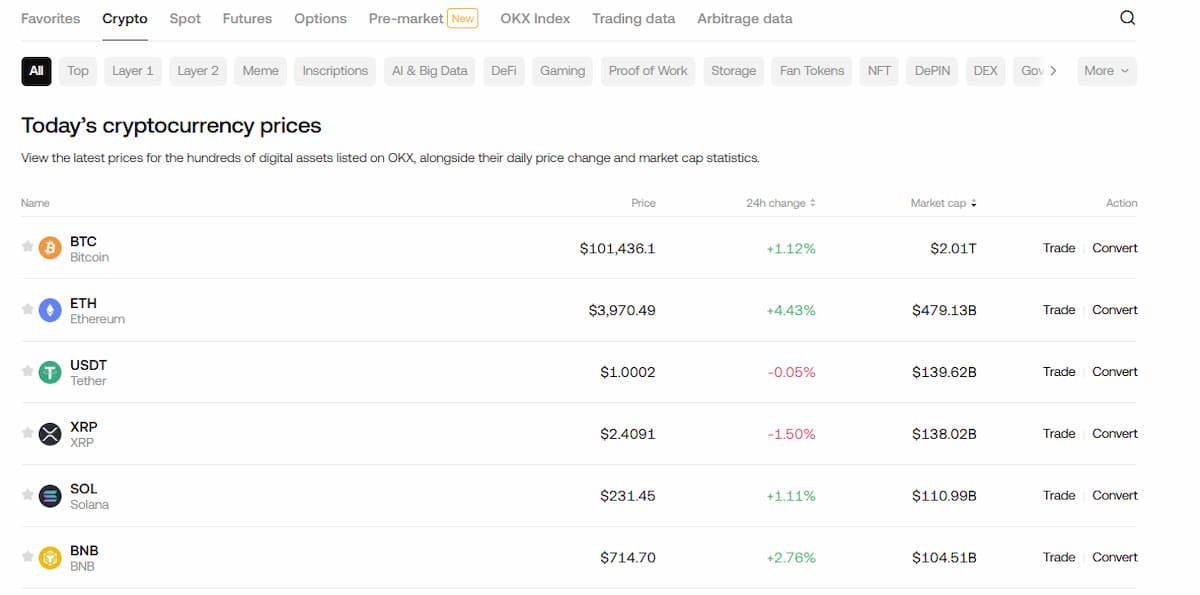Favorite BTC with its star
This screenshot has height=595, width=1200.
point(28,246)
